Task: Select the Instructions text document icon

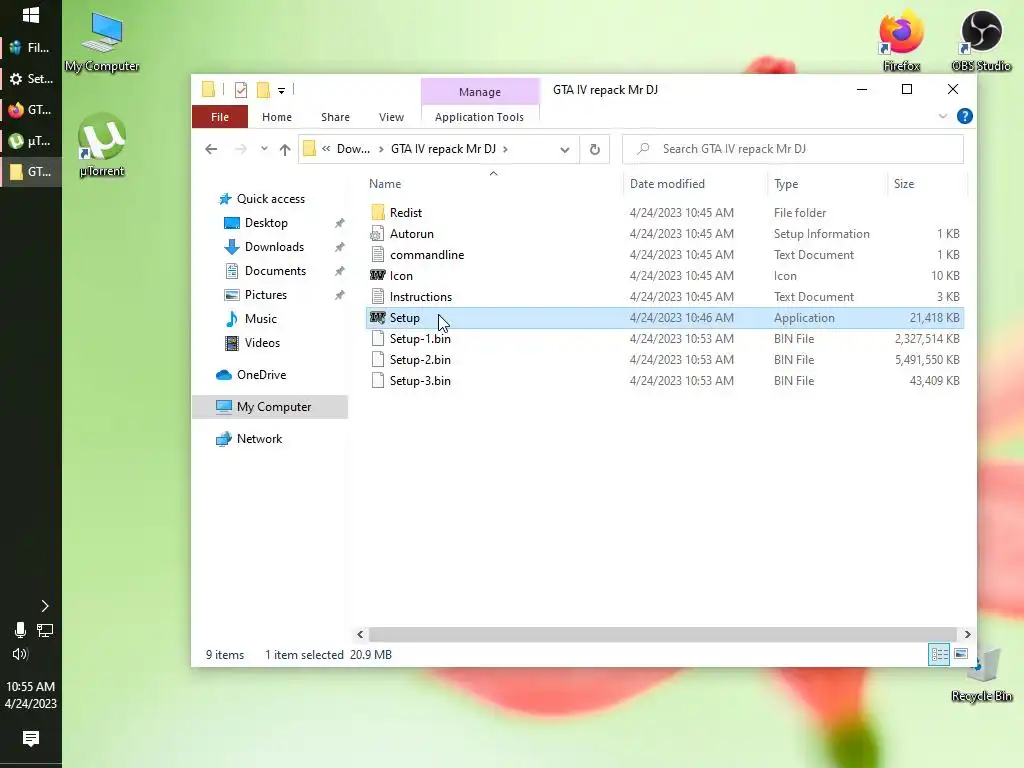Action: pyautogui.click(x=377, y=296)
